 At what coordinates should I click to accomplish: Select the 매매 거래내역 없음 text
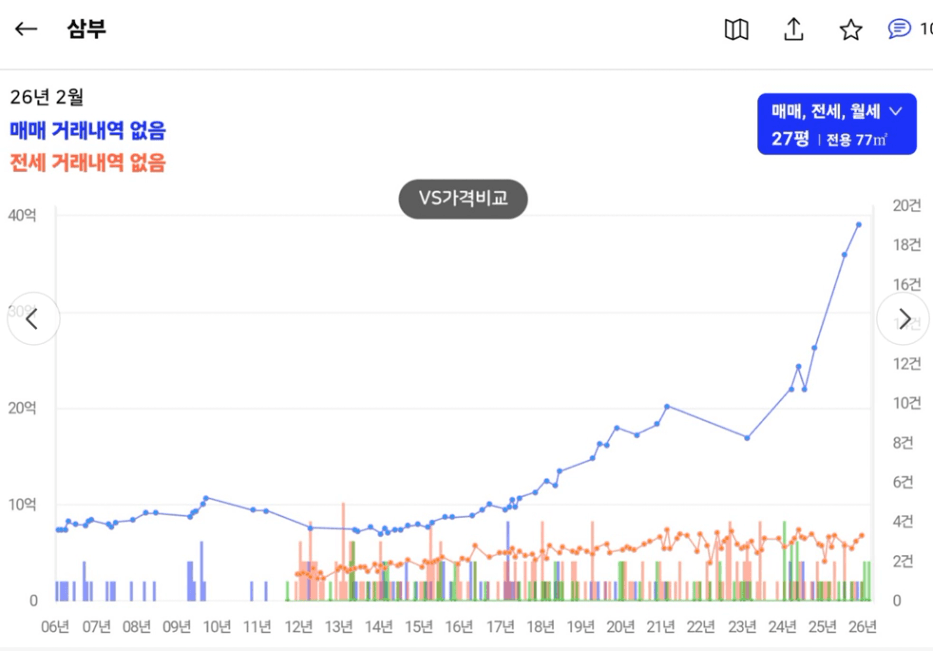click(88, 130)
